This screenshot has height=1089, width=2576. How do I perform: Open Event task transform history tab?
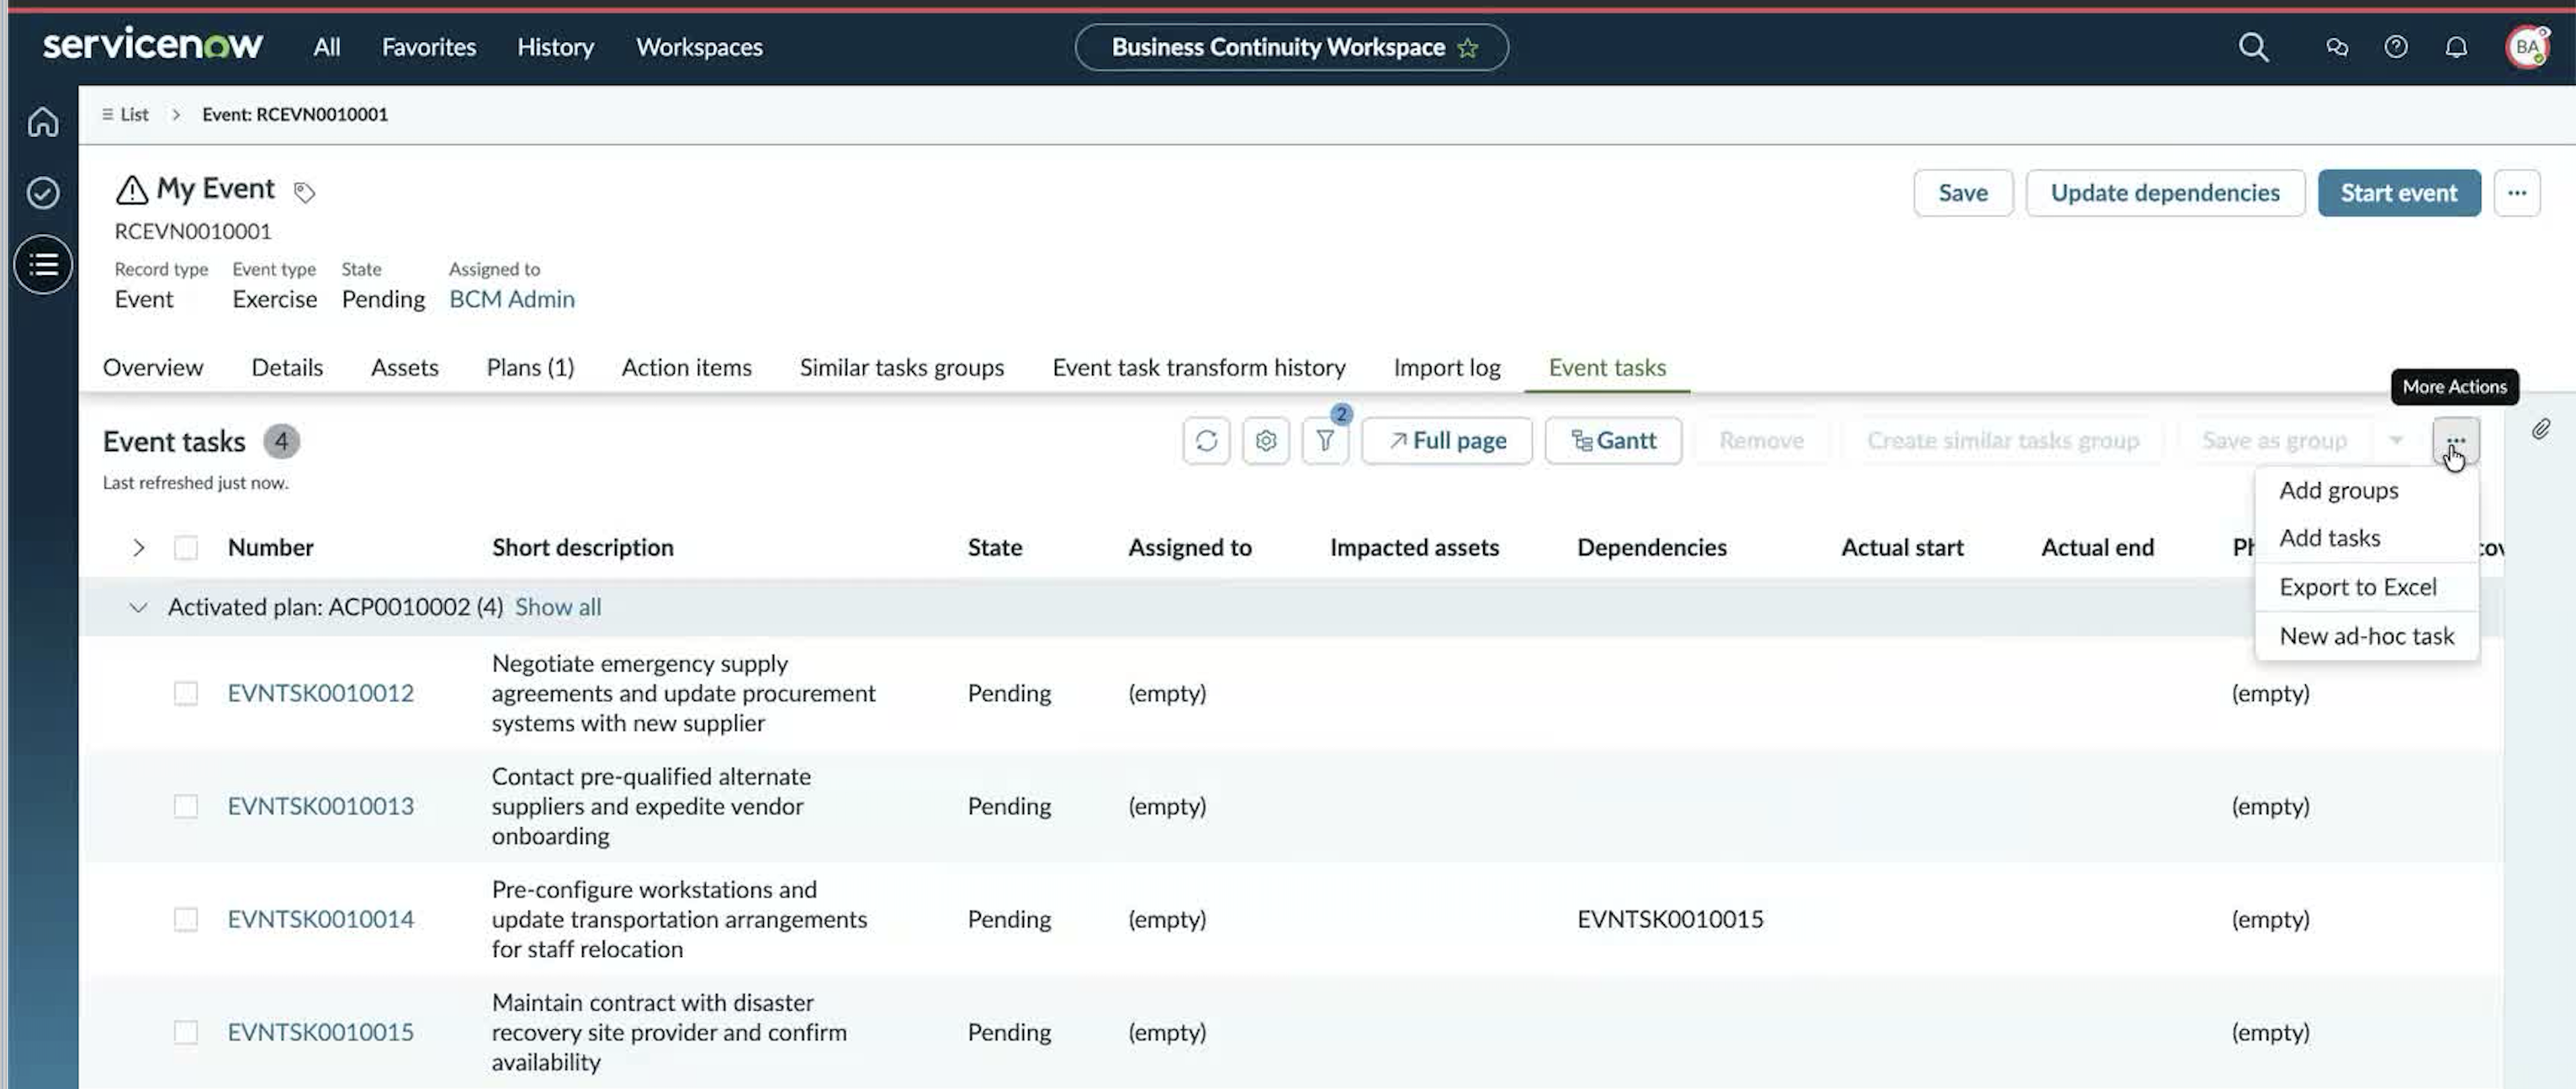(x=1198, y=368)
